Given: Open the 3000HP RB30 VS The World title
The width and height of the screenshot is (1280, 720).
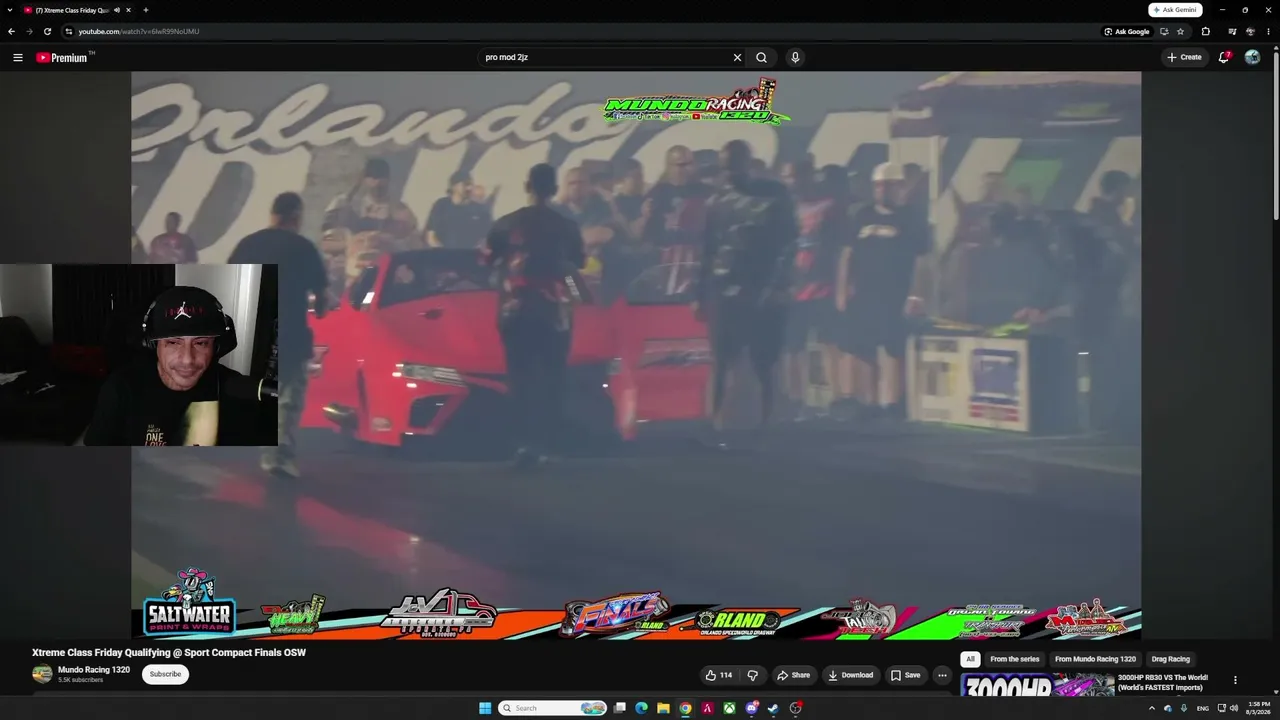Looking at the screenshot, I should point(1163,682).
